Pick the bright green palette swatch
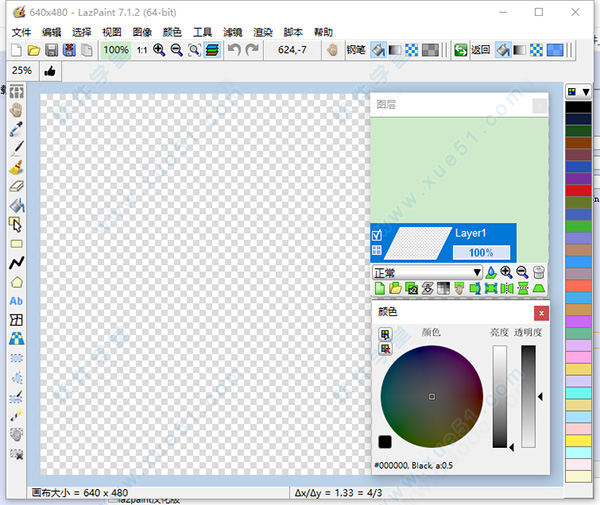Viewport: 600px width, 505px height. click(579, 226)
